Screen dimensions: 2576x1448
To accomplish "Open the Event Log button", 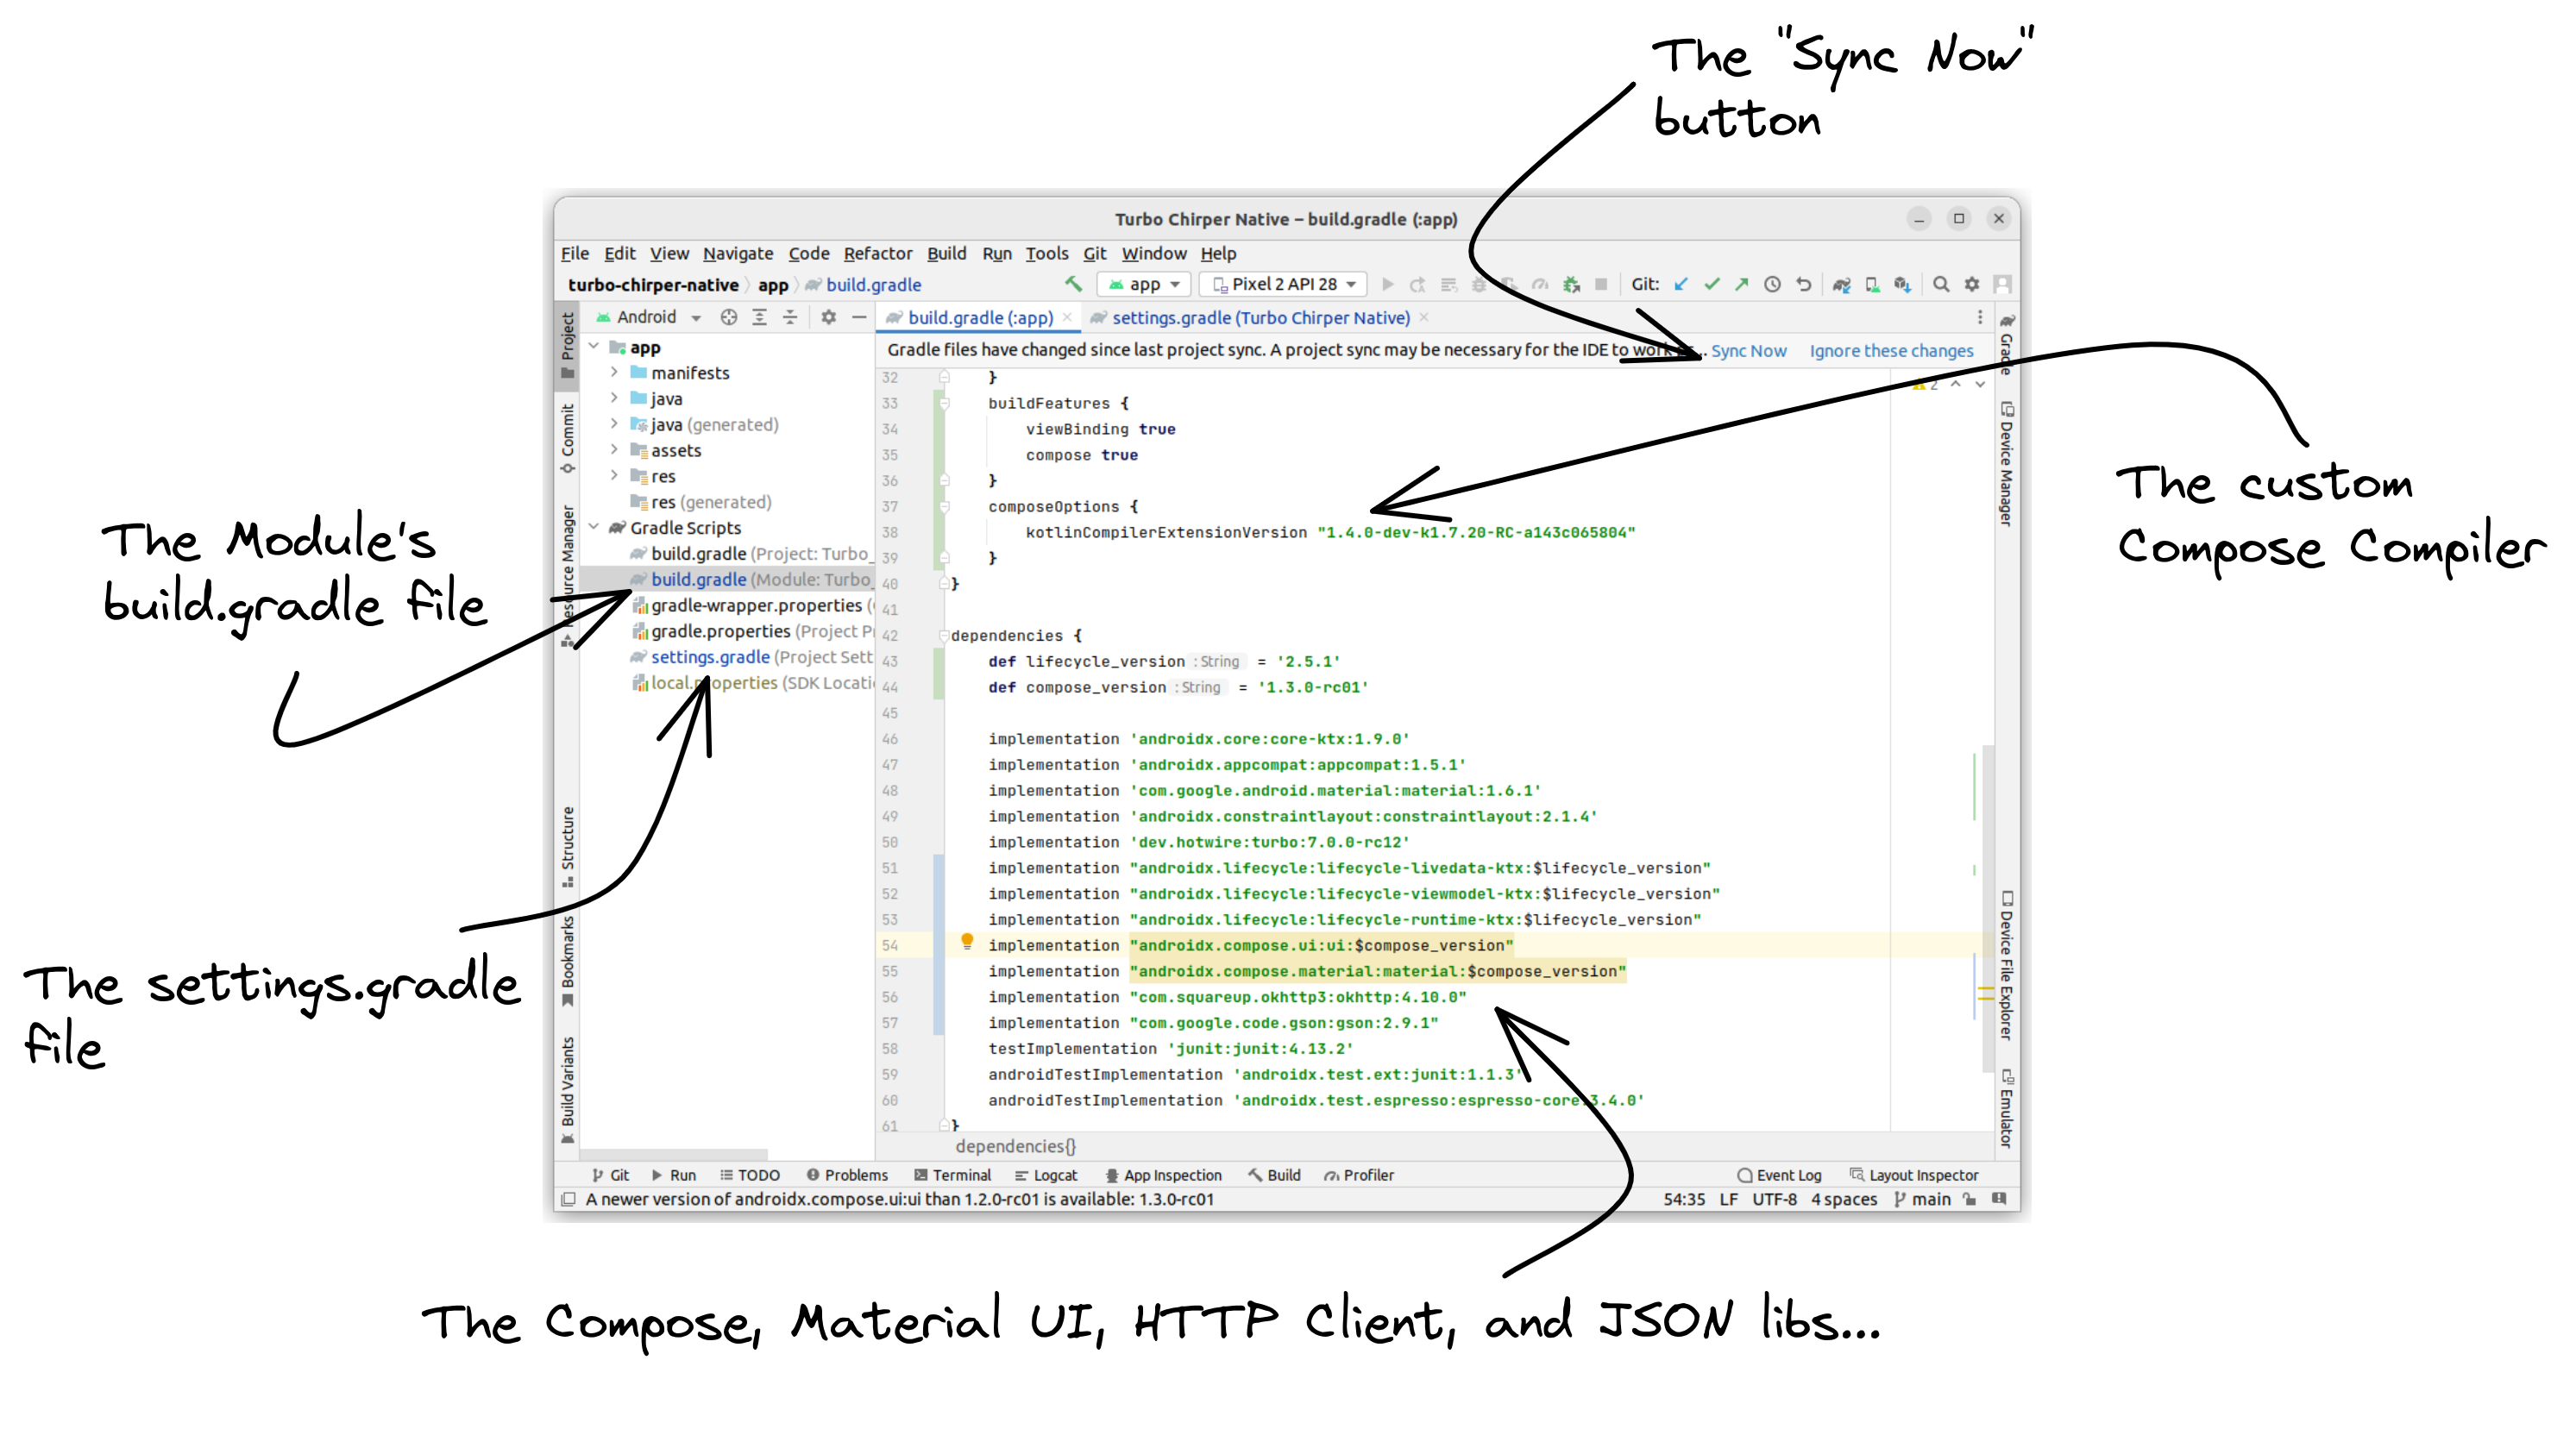I will [1779, 1175].
